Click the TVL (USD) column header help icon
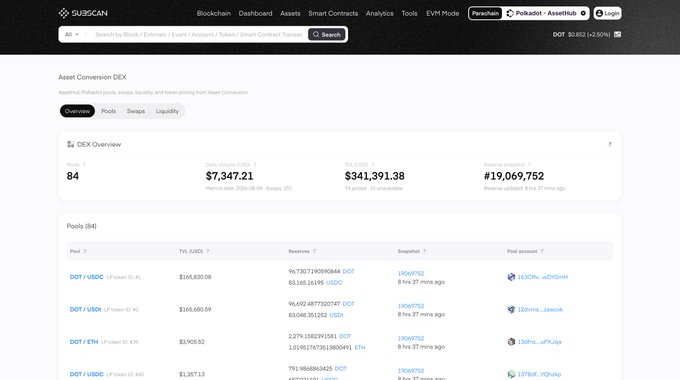 pos(208,251)
